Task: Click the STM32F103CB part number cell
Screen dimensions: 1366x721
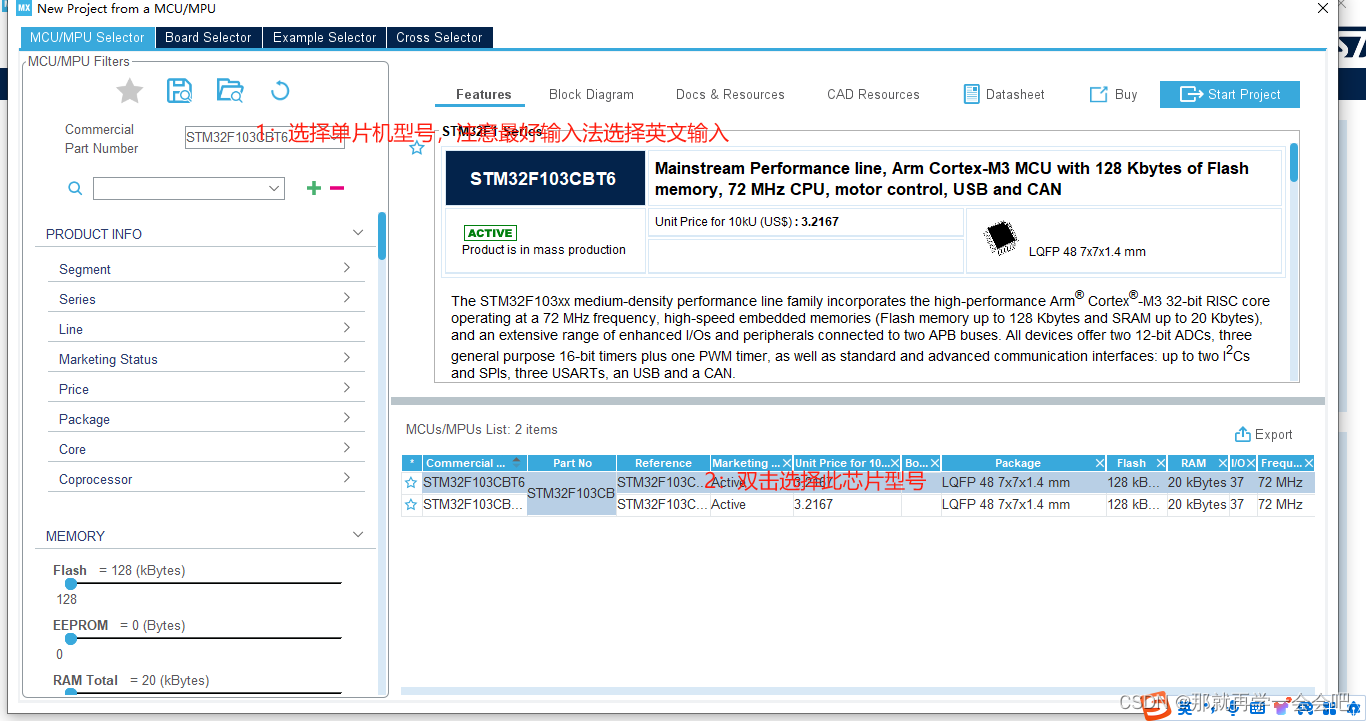Action: [571, 493]
